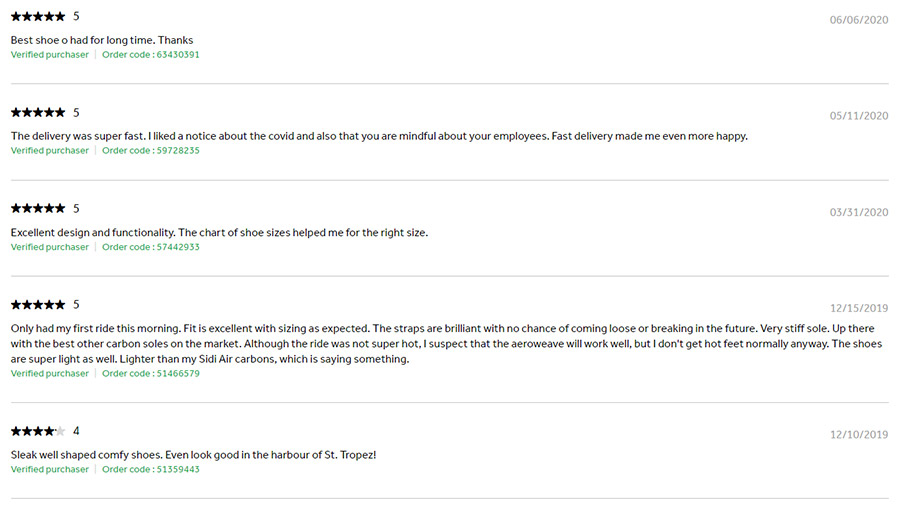Click the date 12/15/2019
Image resolution: width=900 pixels, height=505 pixels.
[859, 308]
